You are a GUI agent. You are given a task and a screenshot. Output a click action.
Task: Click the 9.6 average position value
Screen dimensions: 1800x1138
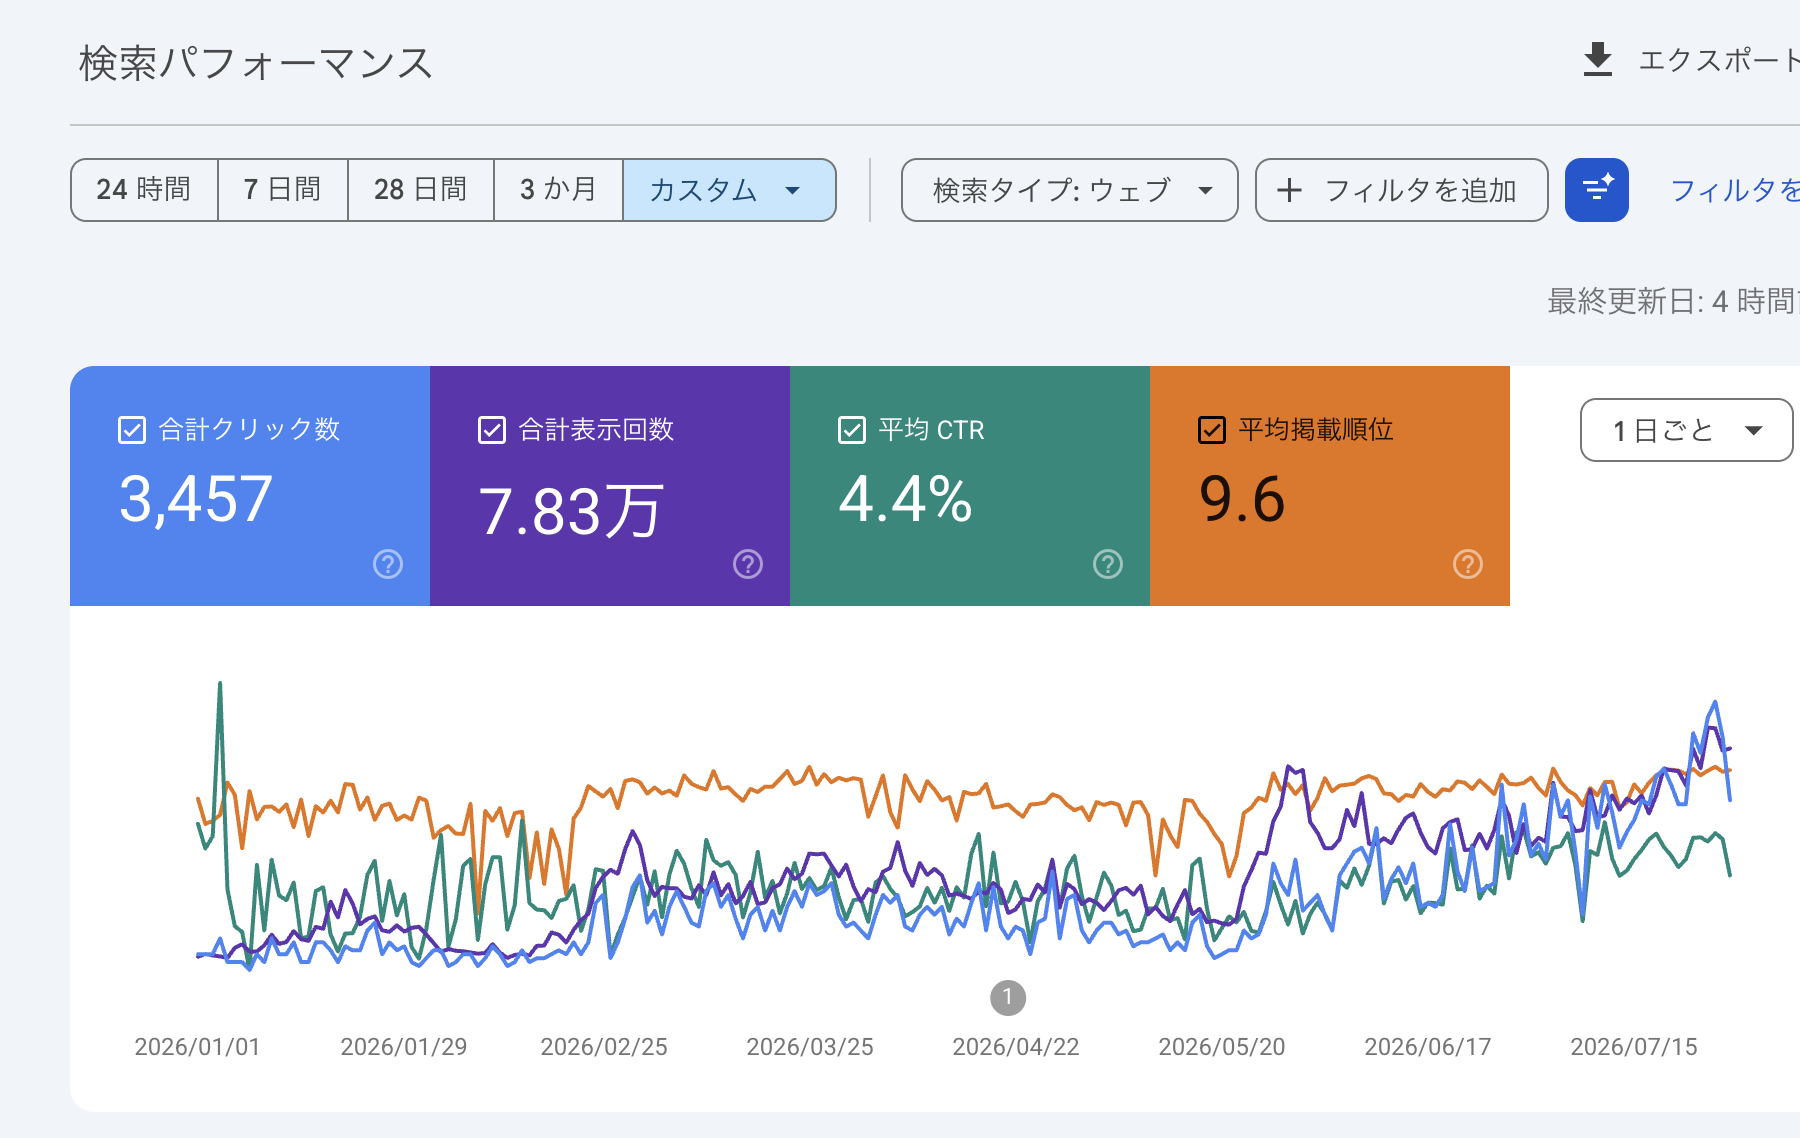(1242, 499)
